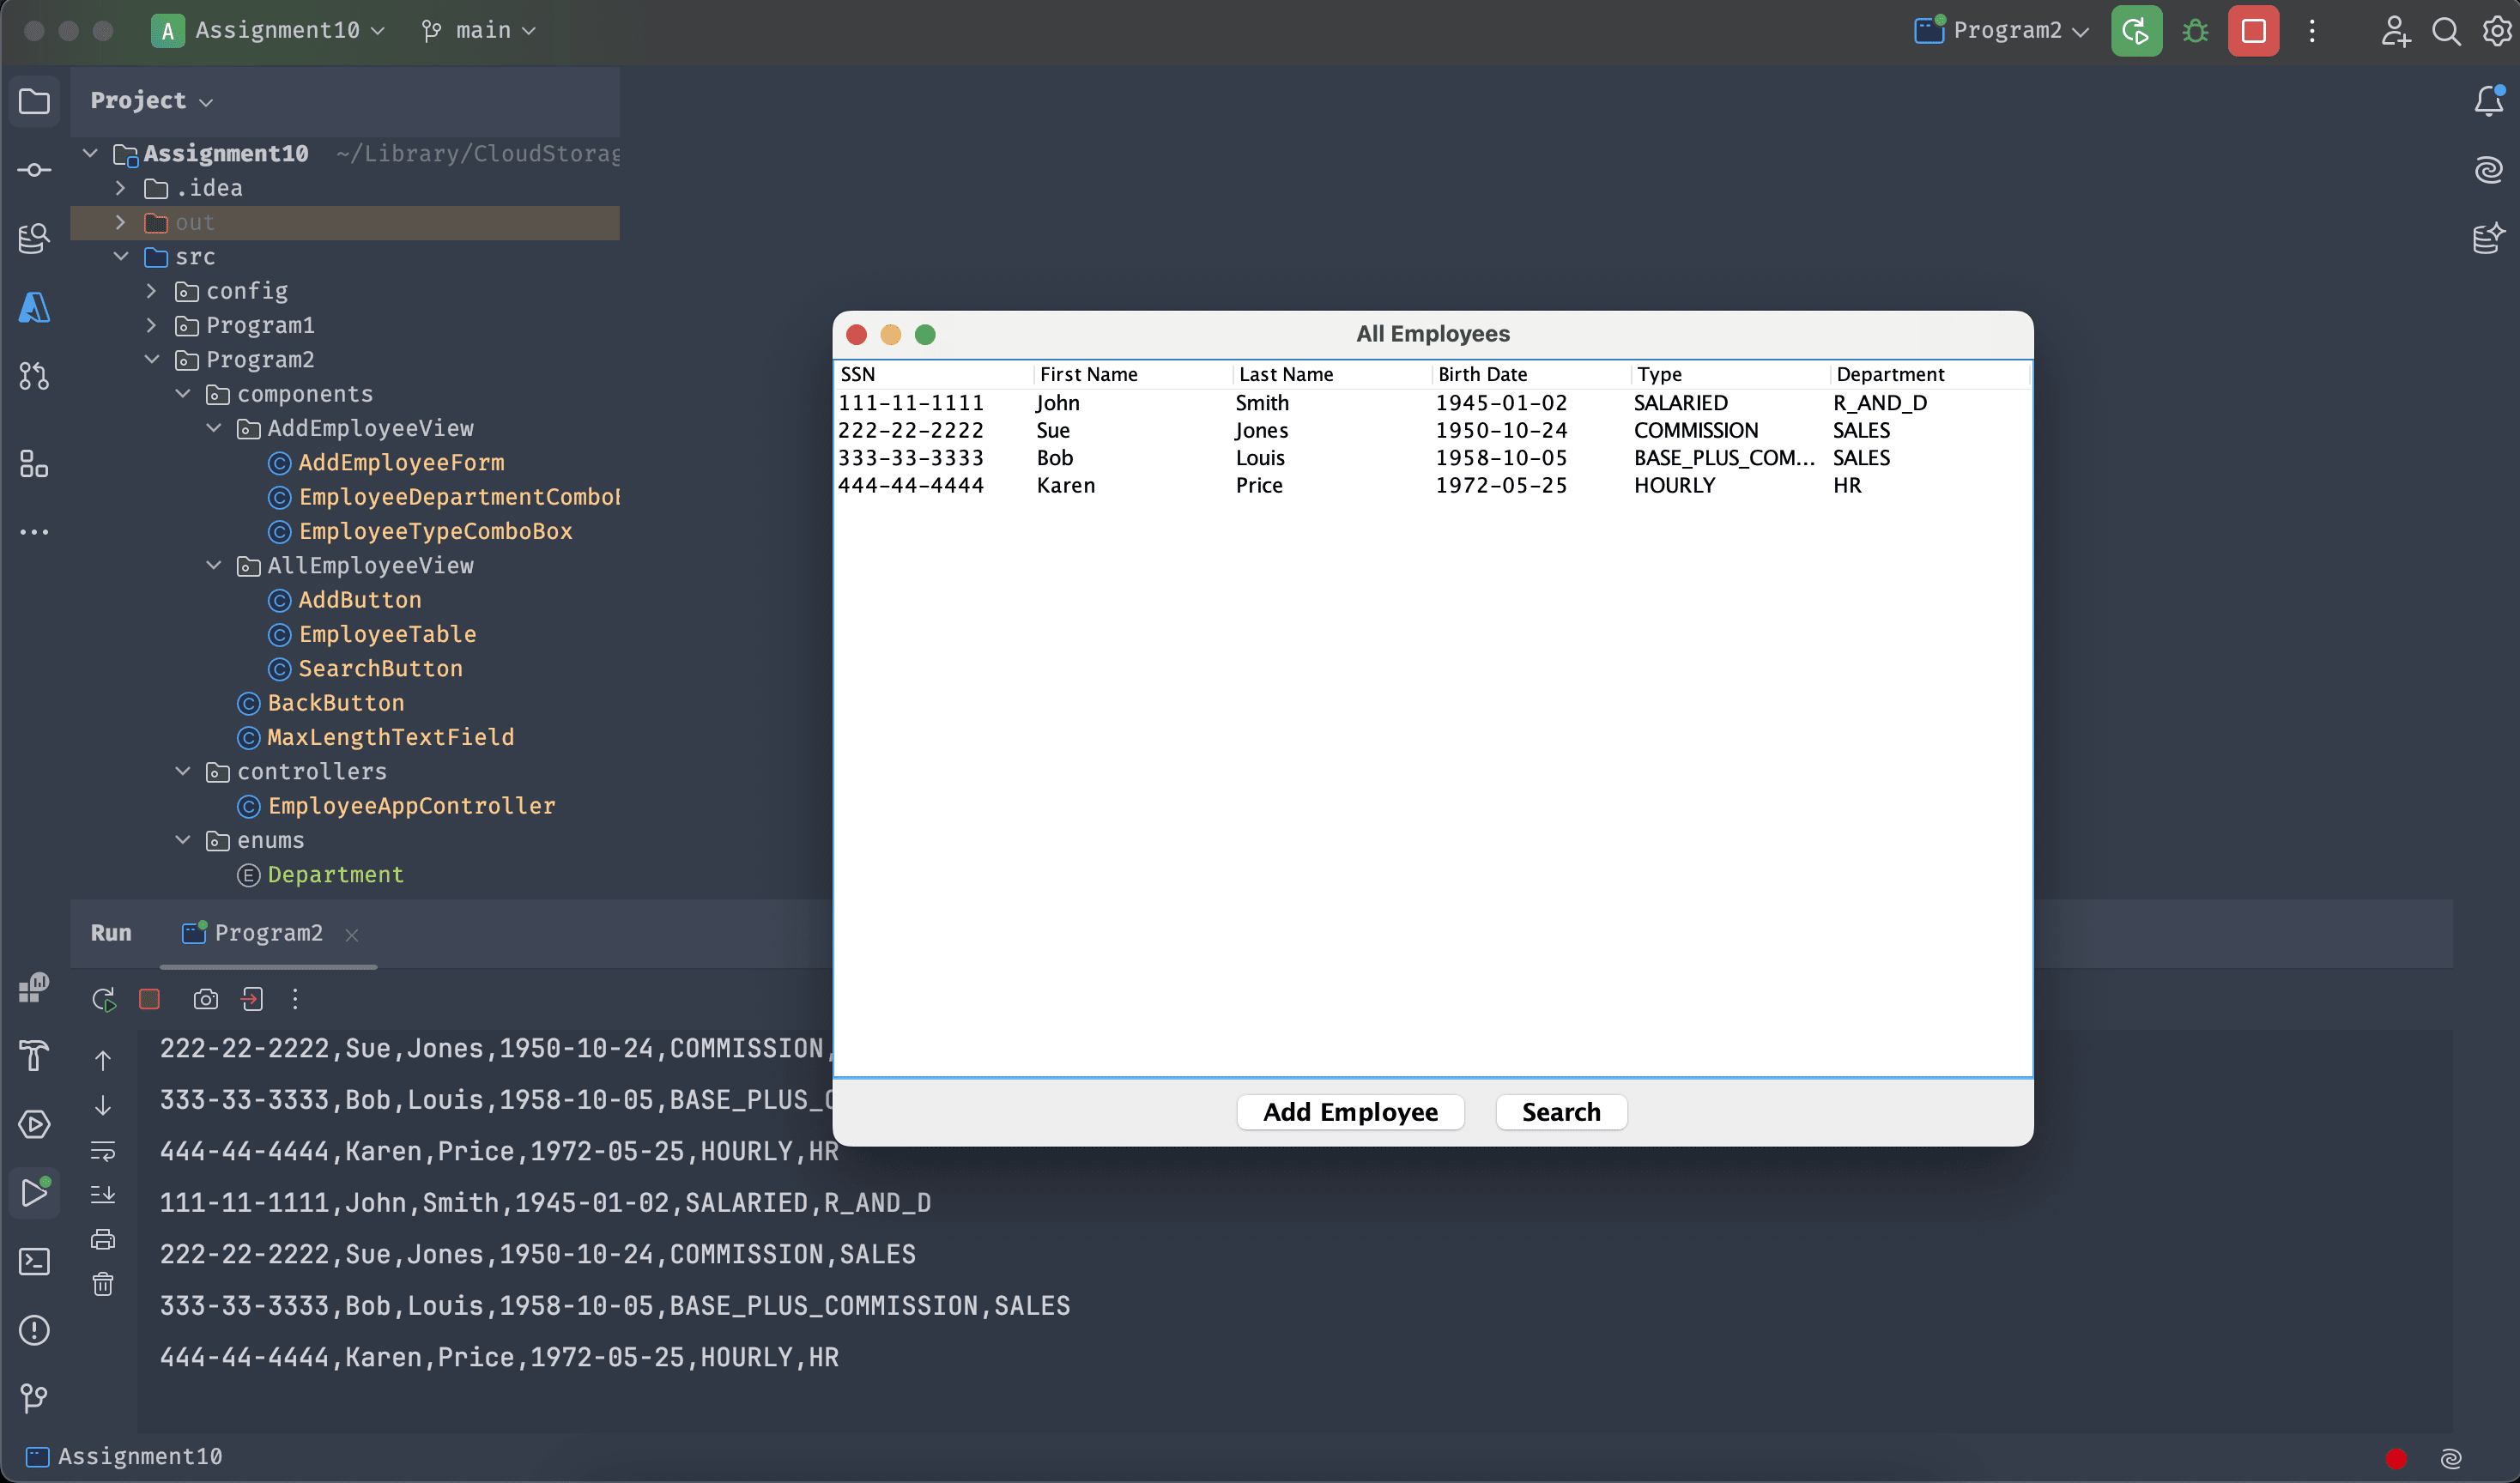Open the Build hammer tool window icon
The height and width of the screenshot is (1483, 2520).
coord(34,1056)
